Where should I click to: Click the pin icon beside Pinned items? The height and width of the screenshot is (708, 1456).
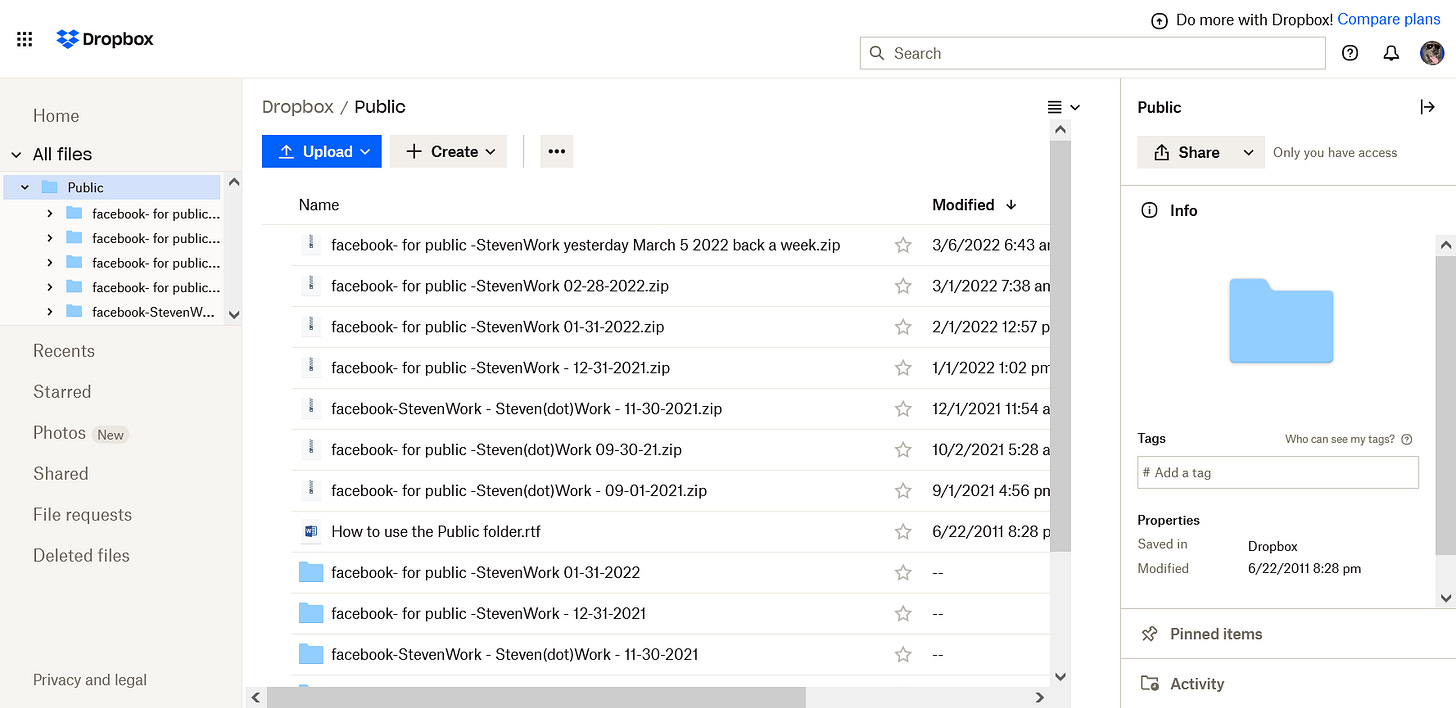point(1150,634)
